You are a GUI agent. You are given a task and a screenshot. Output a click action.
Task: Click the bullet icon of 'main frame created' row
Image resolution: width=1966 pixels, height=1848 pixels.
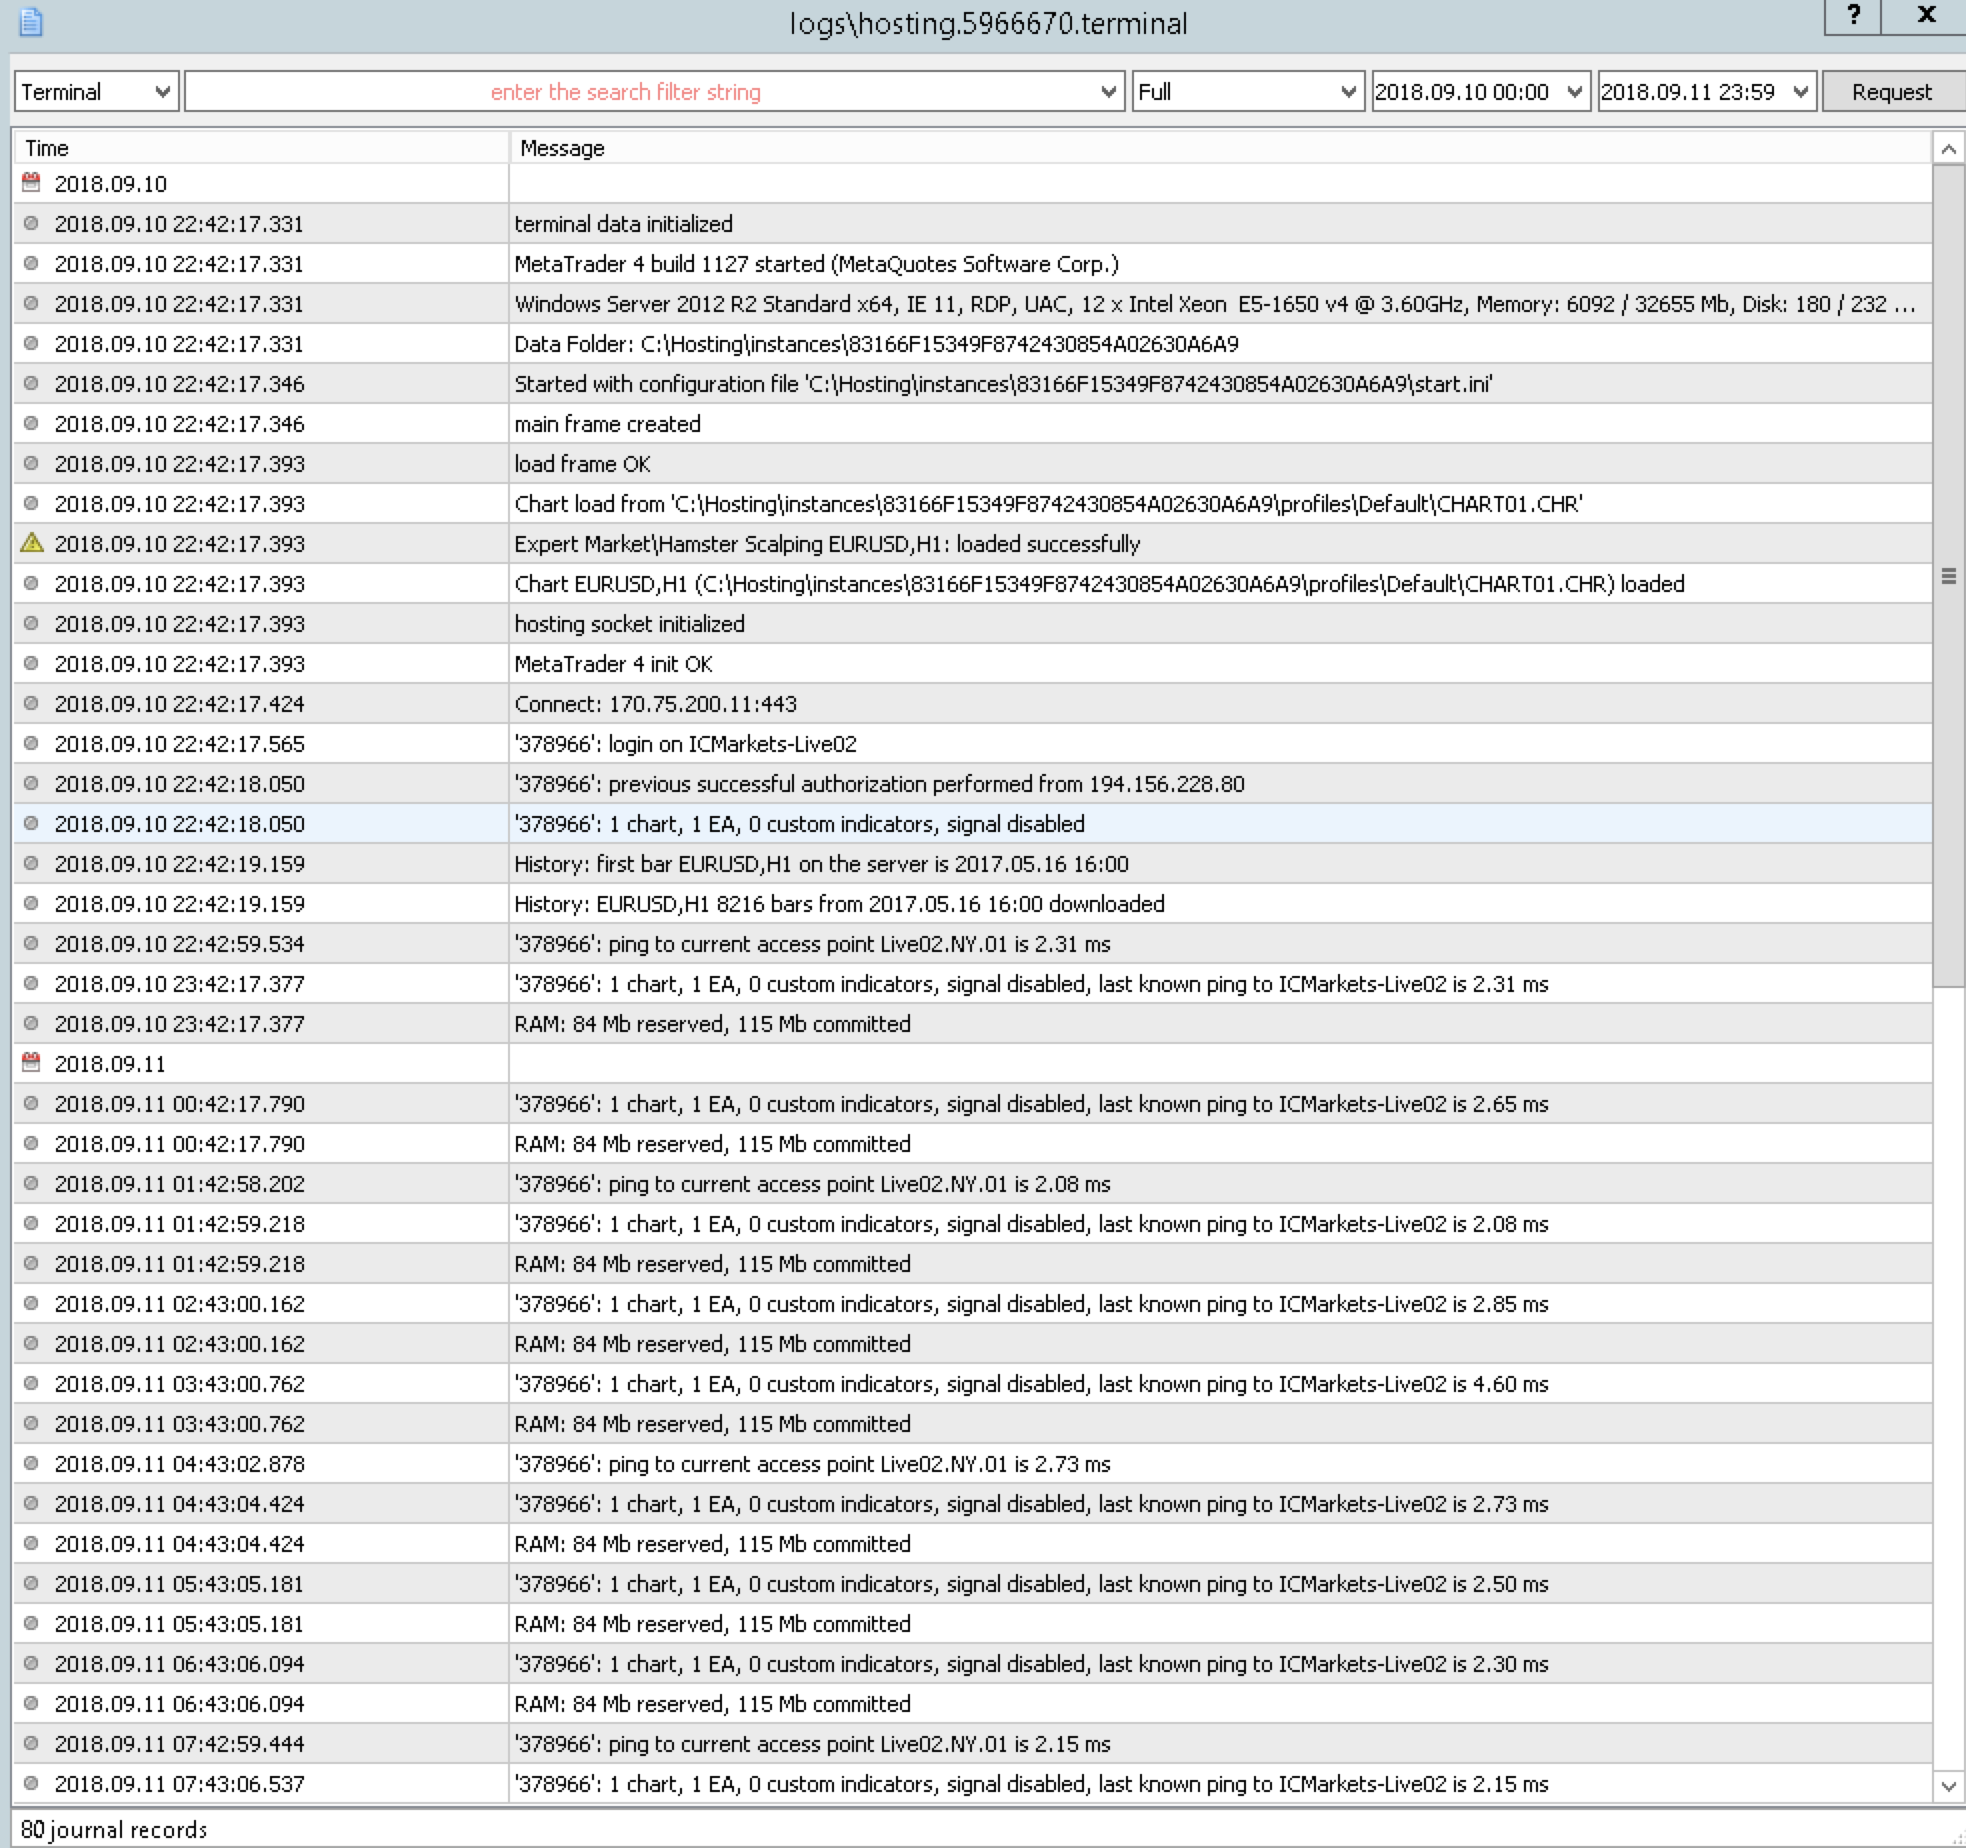(31, 423)
